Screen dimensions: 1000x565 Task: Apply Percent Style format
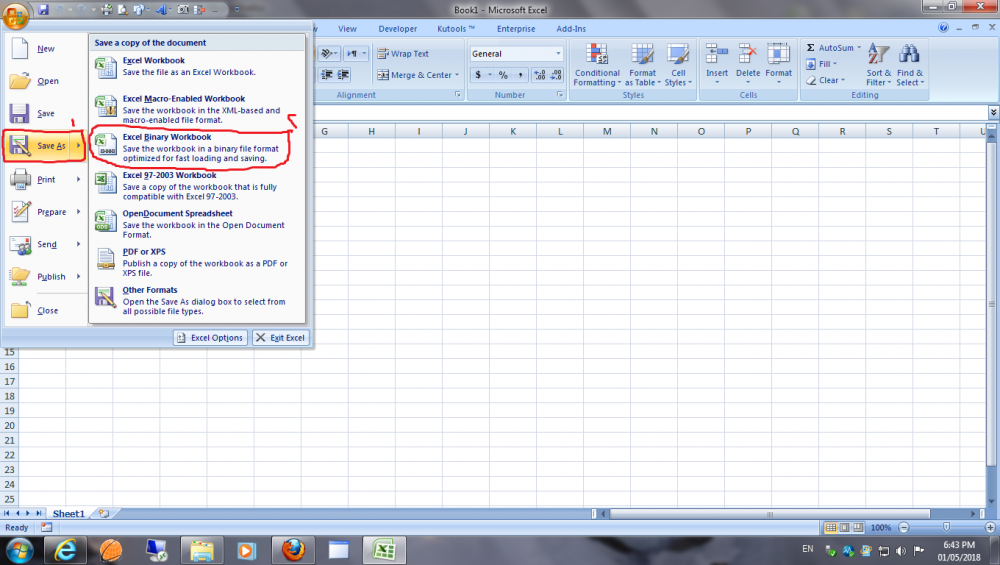pyautogui.click(x=503, y=75)
